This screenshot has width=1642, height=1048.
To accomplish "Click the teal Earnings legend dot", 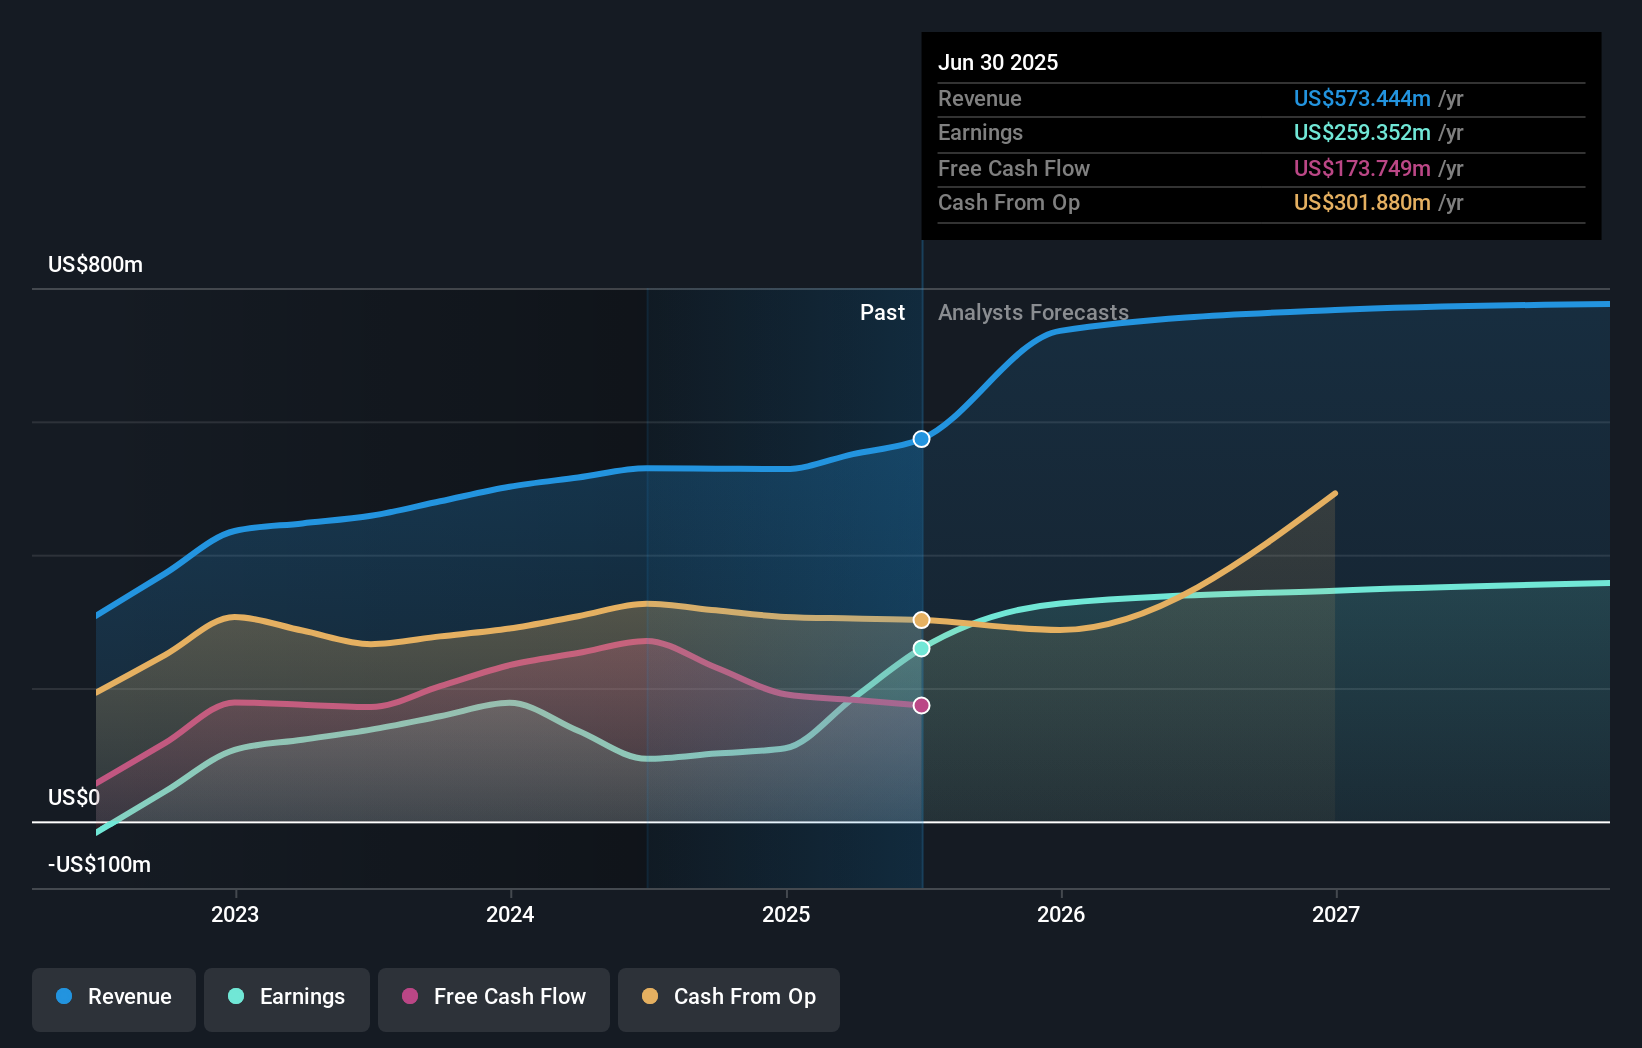I will coord(236,997).
